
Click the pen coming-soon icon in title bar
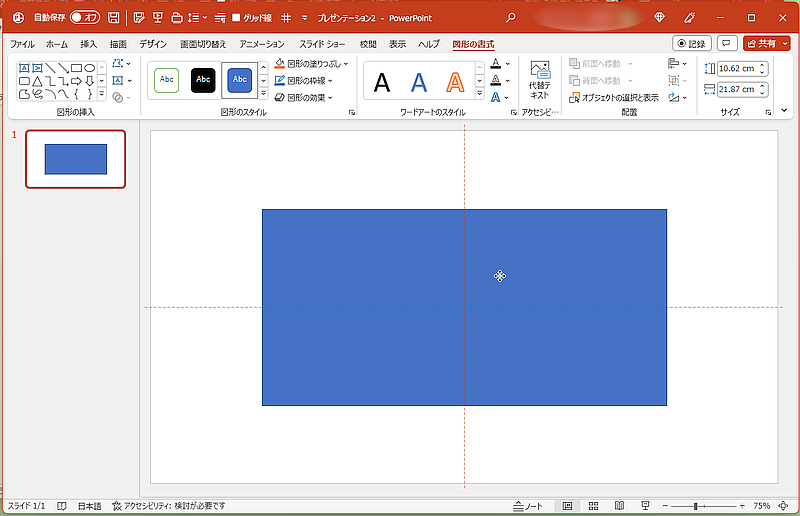(x=689, y=18)
